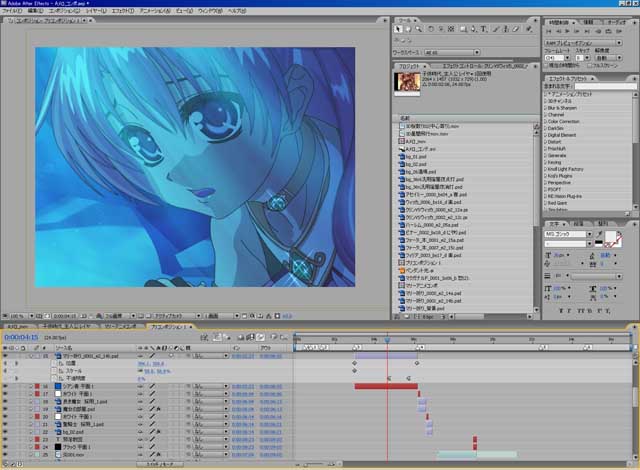Image resolution: width=640 pixels, height=470 pixels.
Task: Select the Hand tool
Action: (408, 29)
